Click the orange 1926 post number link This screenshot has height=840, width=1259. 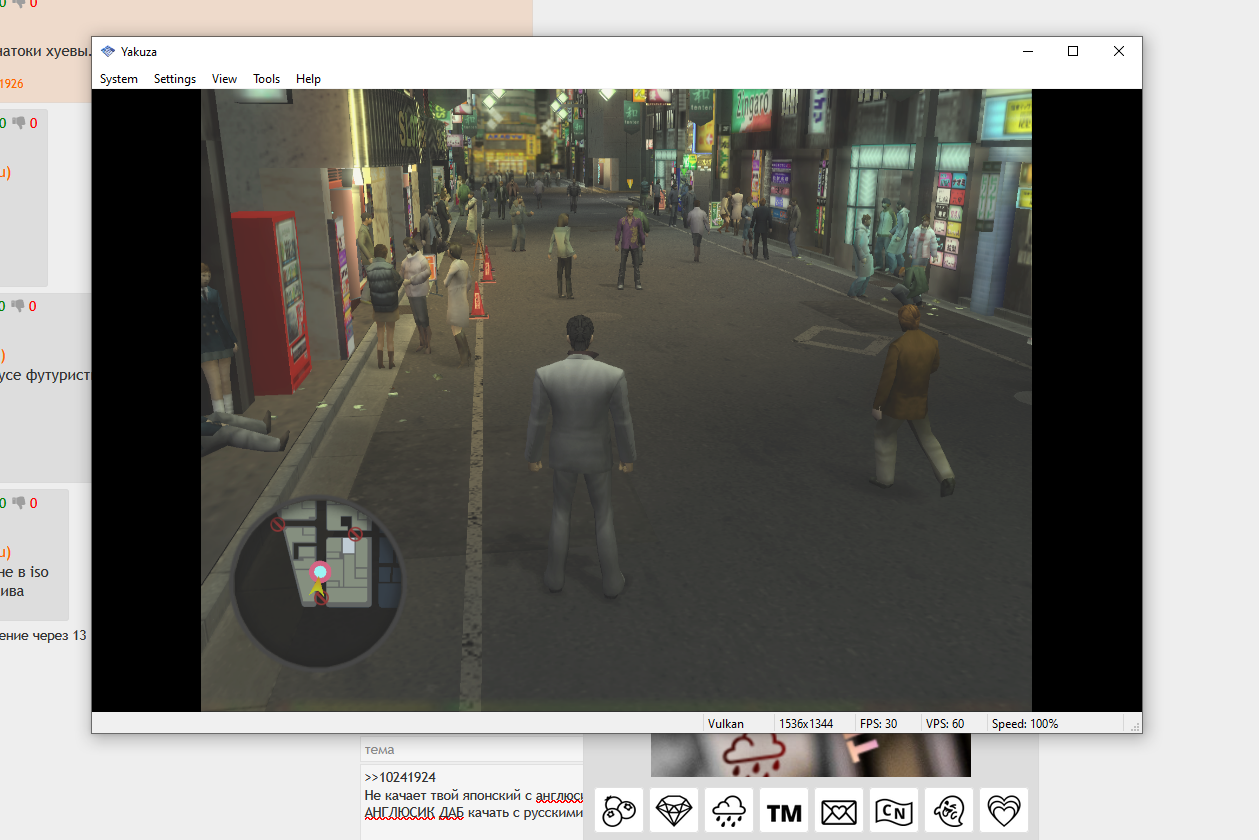11,84
